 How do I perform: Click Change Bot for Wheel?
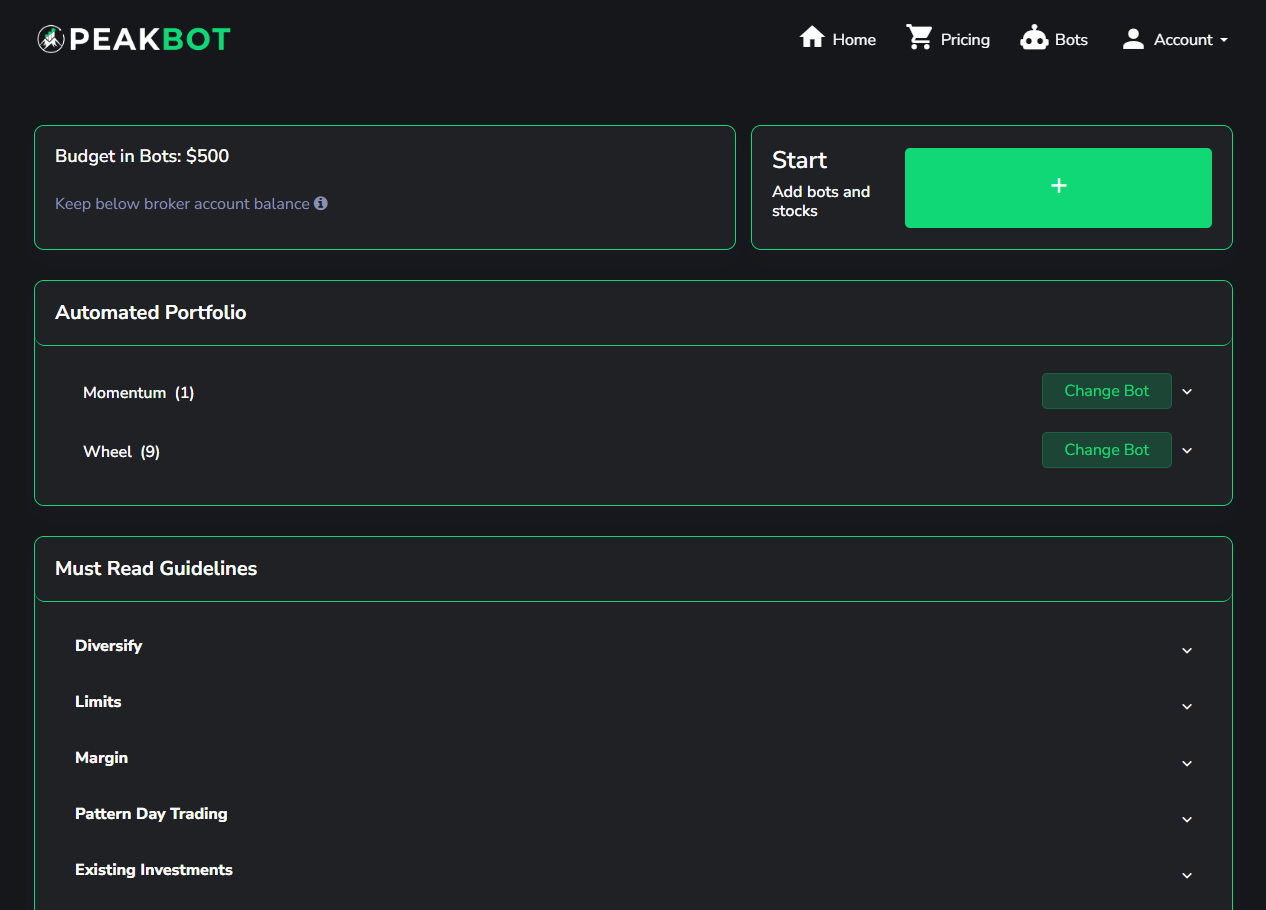(1107, 450)
